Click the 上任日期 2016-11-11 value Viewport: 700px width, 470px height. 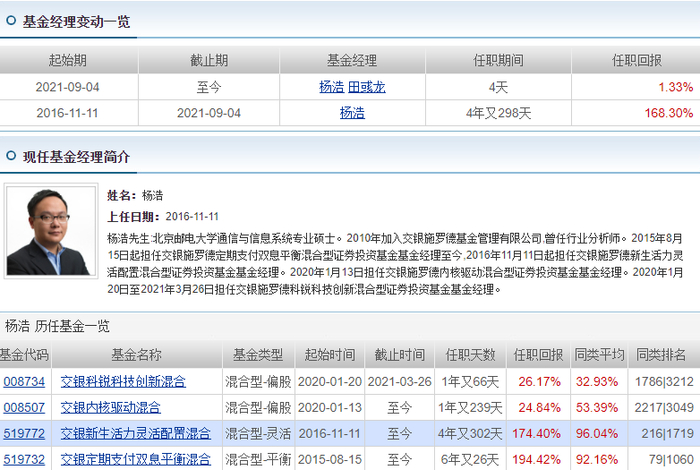tap(192, 217)
